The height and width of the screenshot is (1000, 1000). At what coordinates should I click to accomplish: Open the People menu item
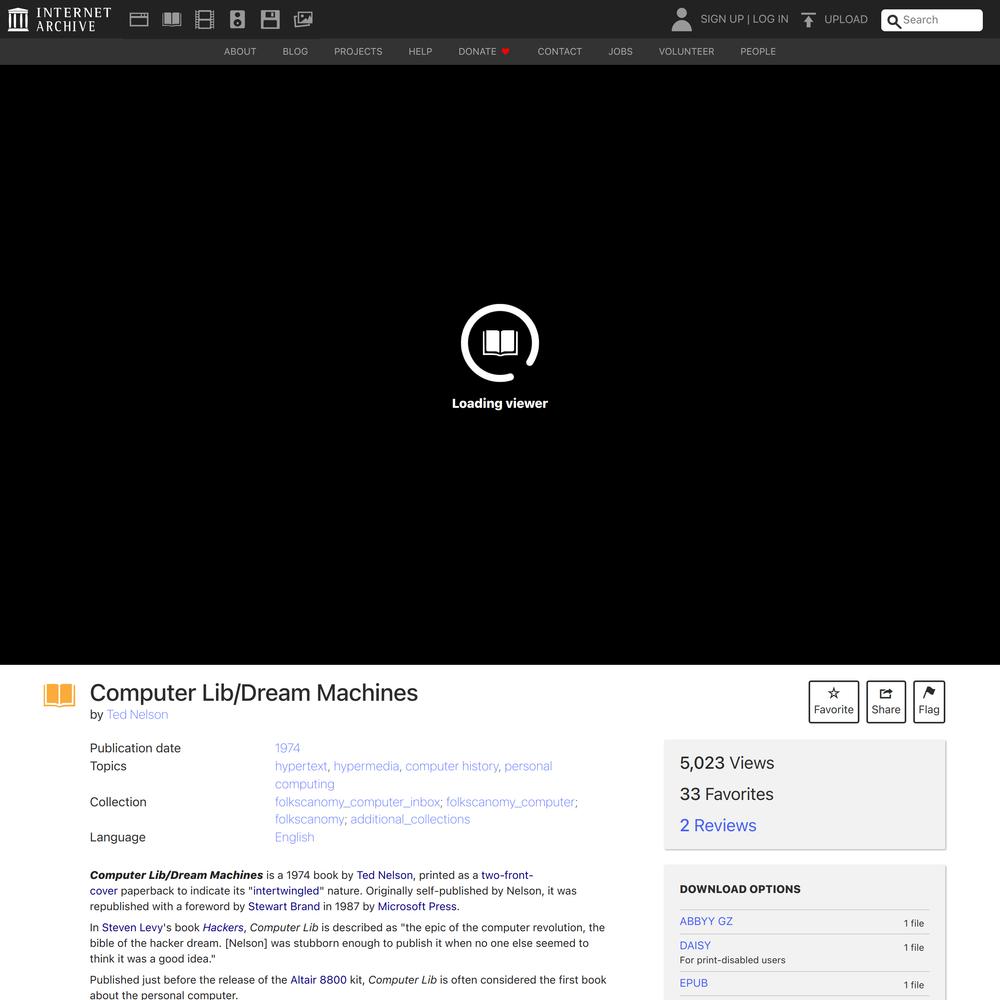pyautogui.click(x=758, y=52)
